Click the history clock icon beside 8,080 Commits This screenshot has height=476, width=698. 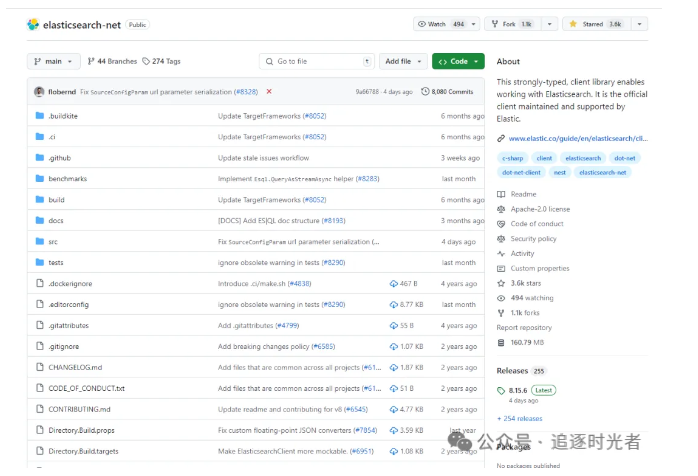click(425, 91)
